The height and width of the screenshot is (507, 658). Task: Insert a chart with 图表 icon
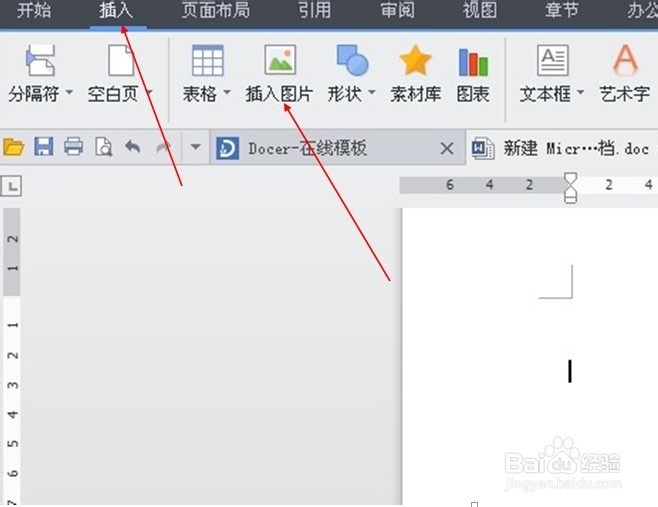tap(473, 62)
